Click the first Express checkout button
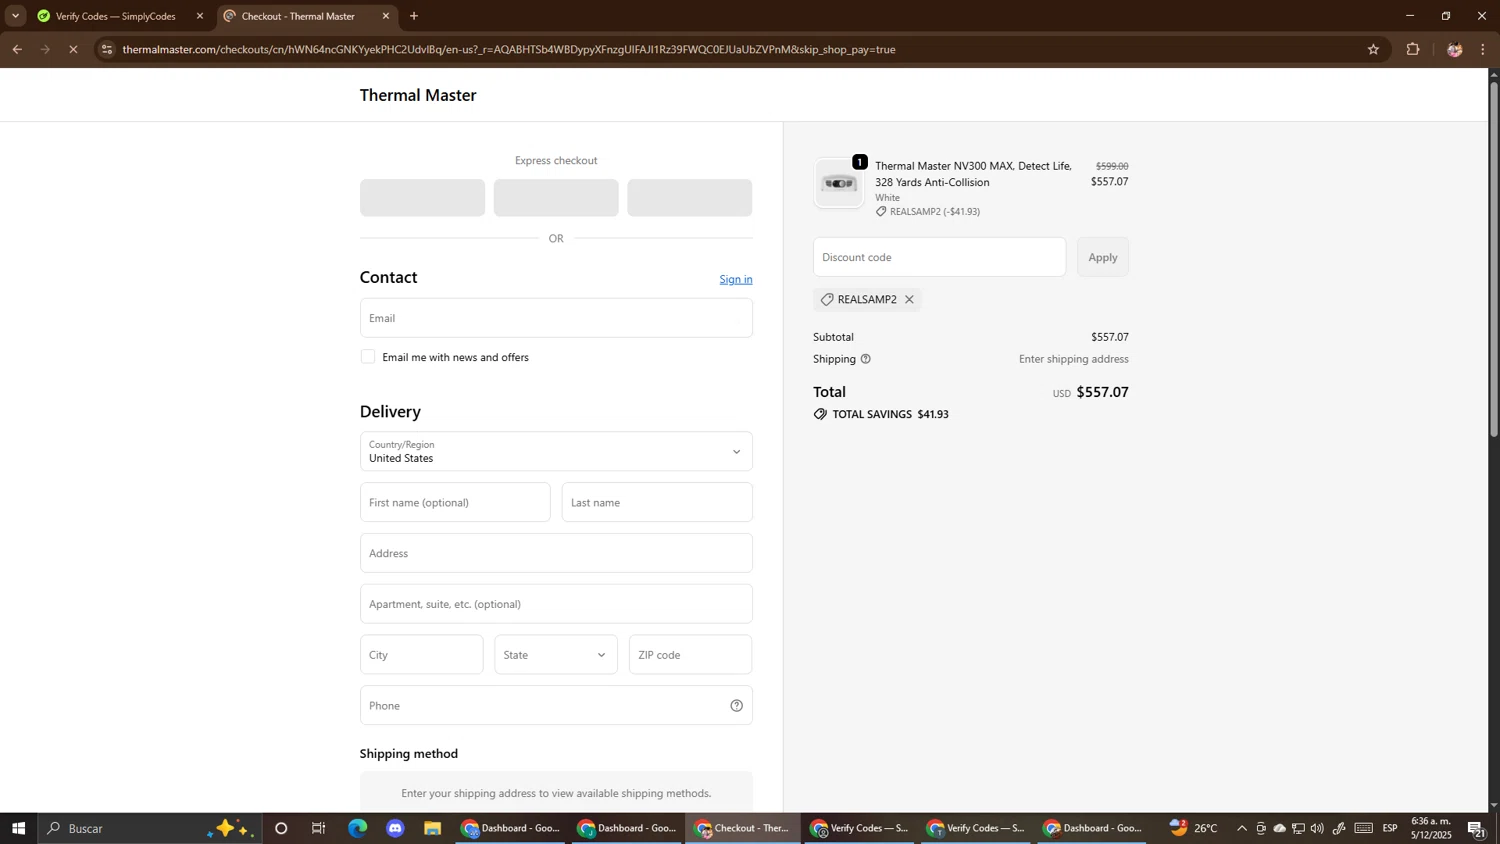The width and height of the screenshot is (1500, 844). click(x=422, y=198)
